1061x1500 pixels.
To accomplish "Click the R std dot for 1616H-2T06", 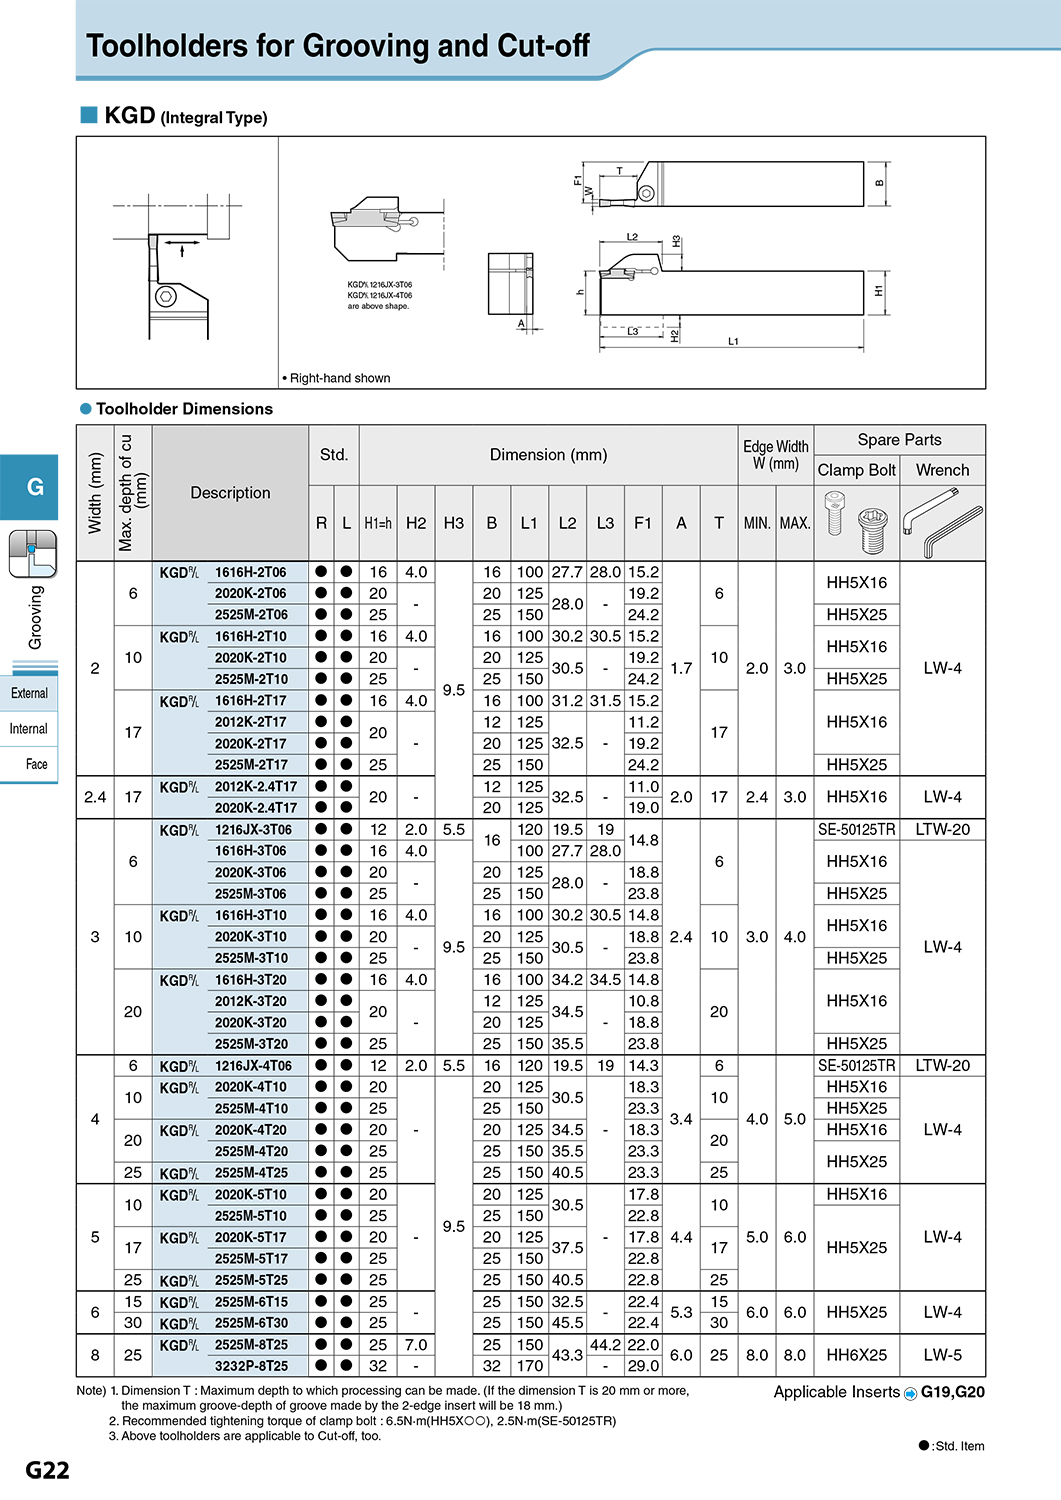I will tap(321, 572).
